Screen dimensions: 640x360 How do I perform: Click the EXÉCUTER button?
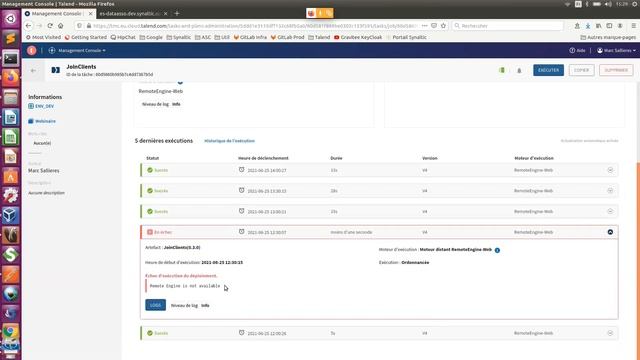coord(548,70)
